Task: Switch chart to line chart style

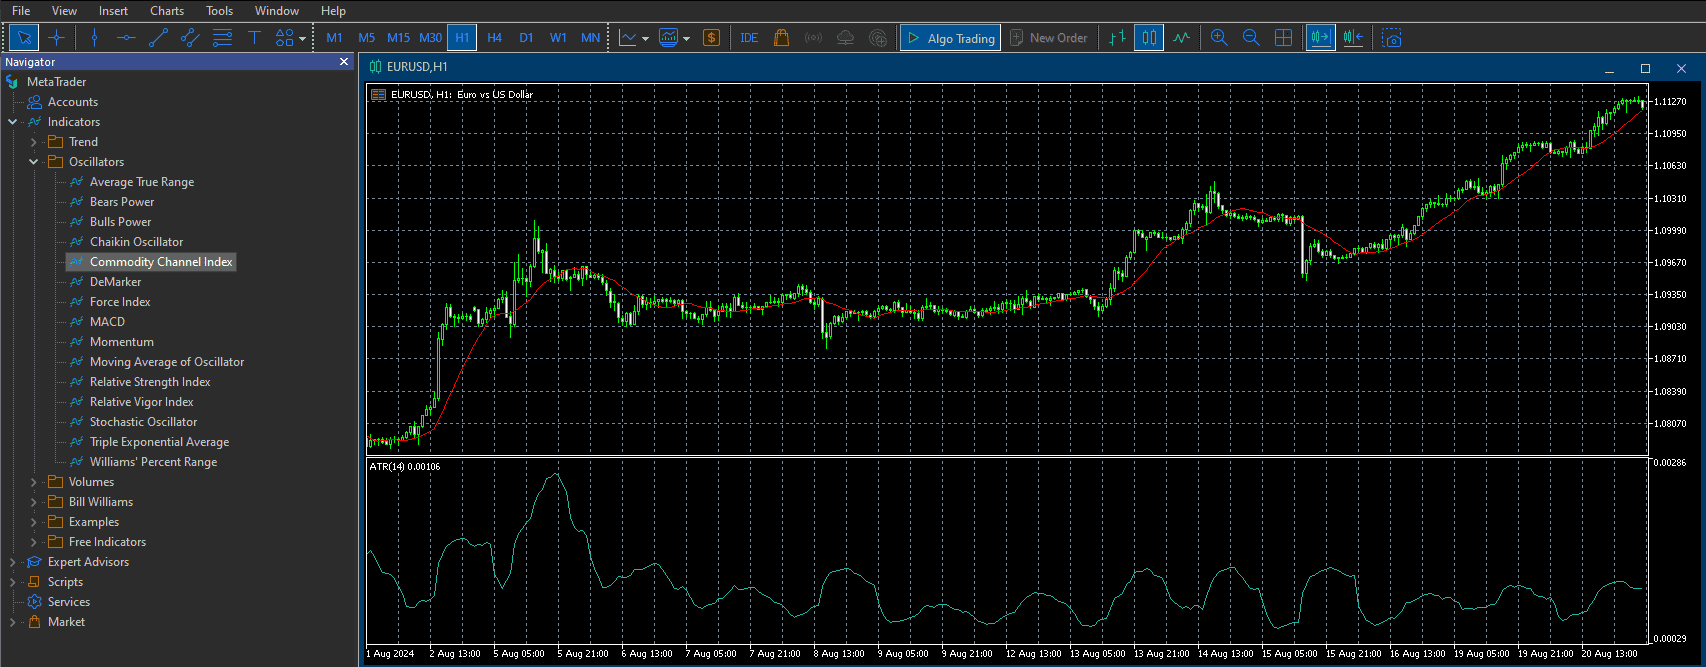Action: coord(1181,38)
